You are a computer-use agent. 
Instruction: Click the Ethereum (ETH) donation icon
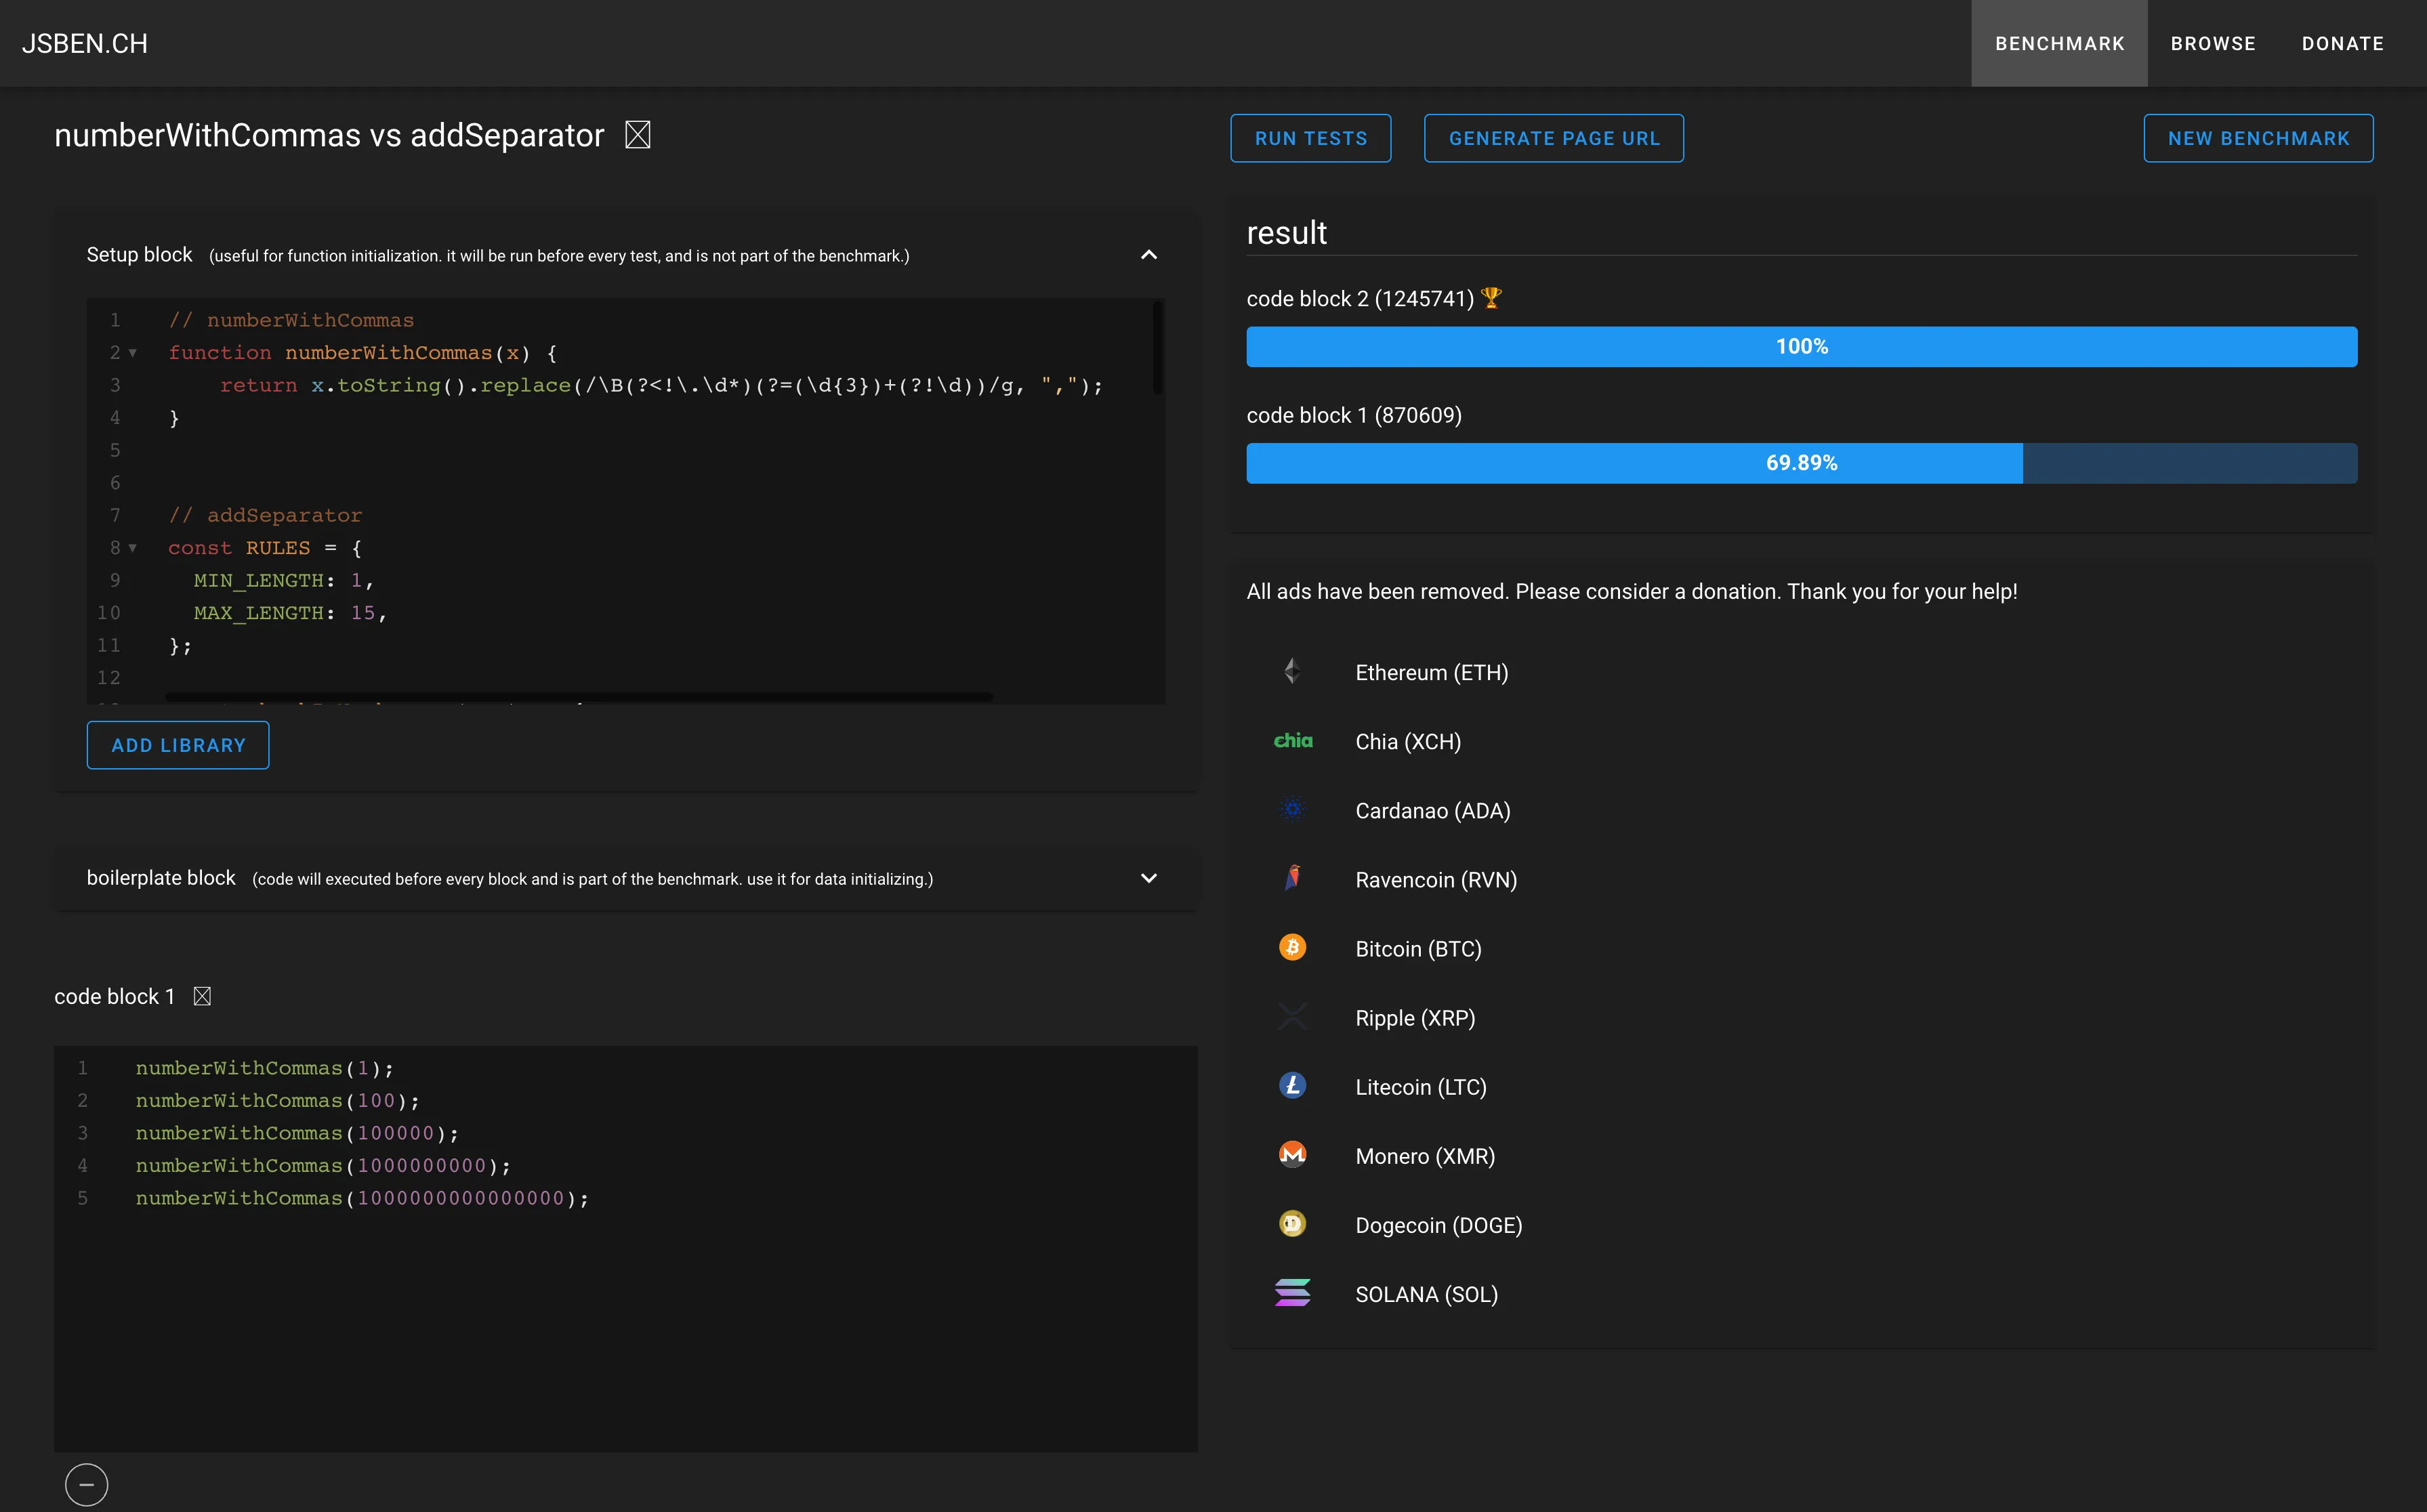[1292, 671]
